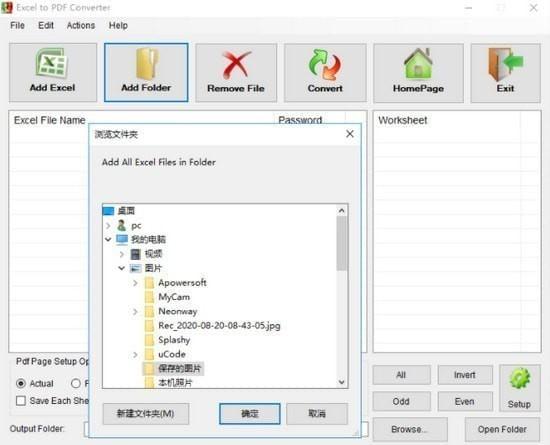This screenshot has width=550, height=445.
Task: Click the Apowersoft folder icon
Action: click(x=149, y=283)
